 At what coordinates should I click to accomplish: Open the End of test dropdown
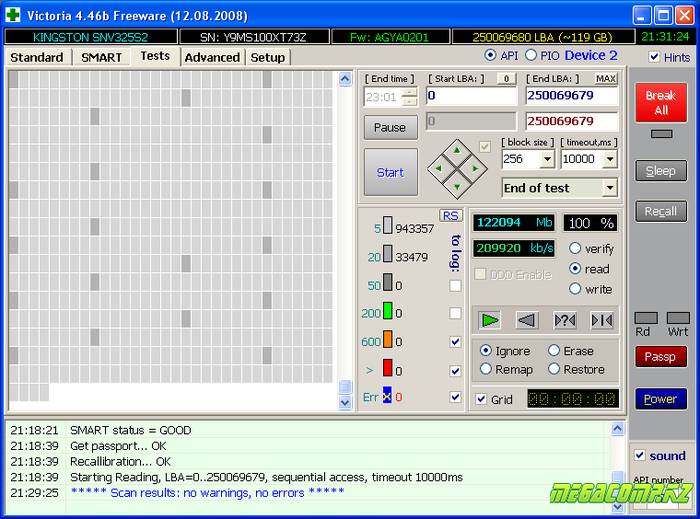[610, 188]
